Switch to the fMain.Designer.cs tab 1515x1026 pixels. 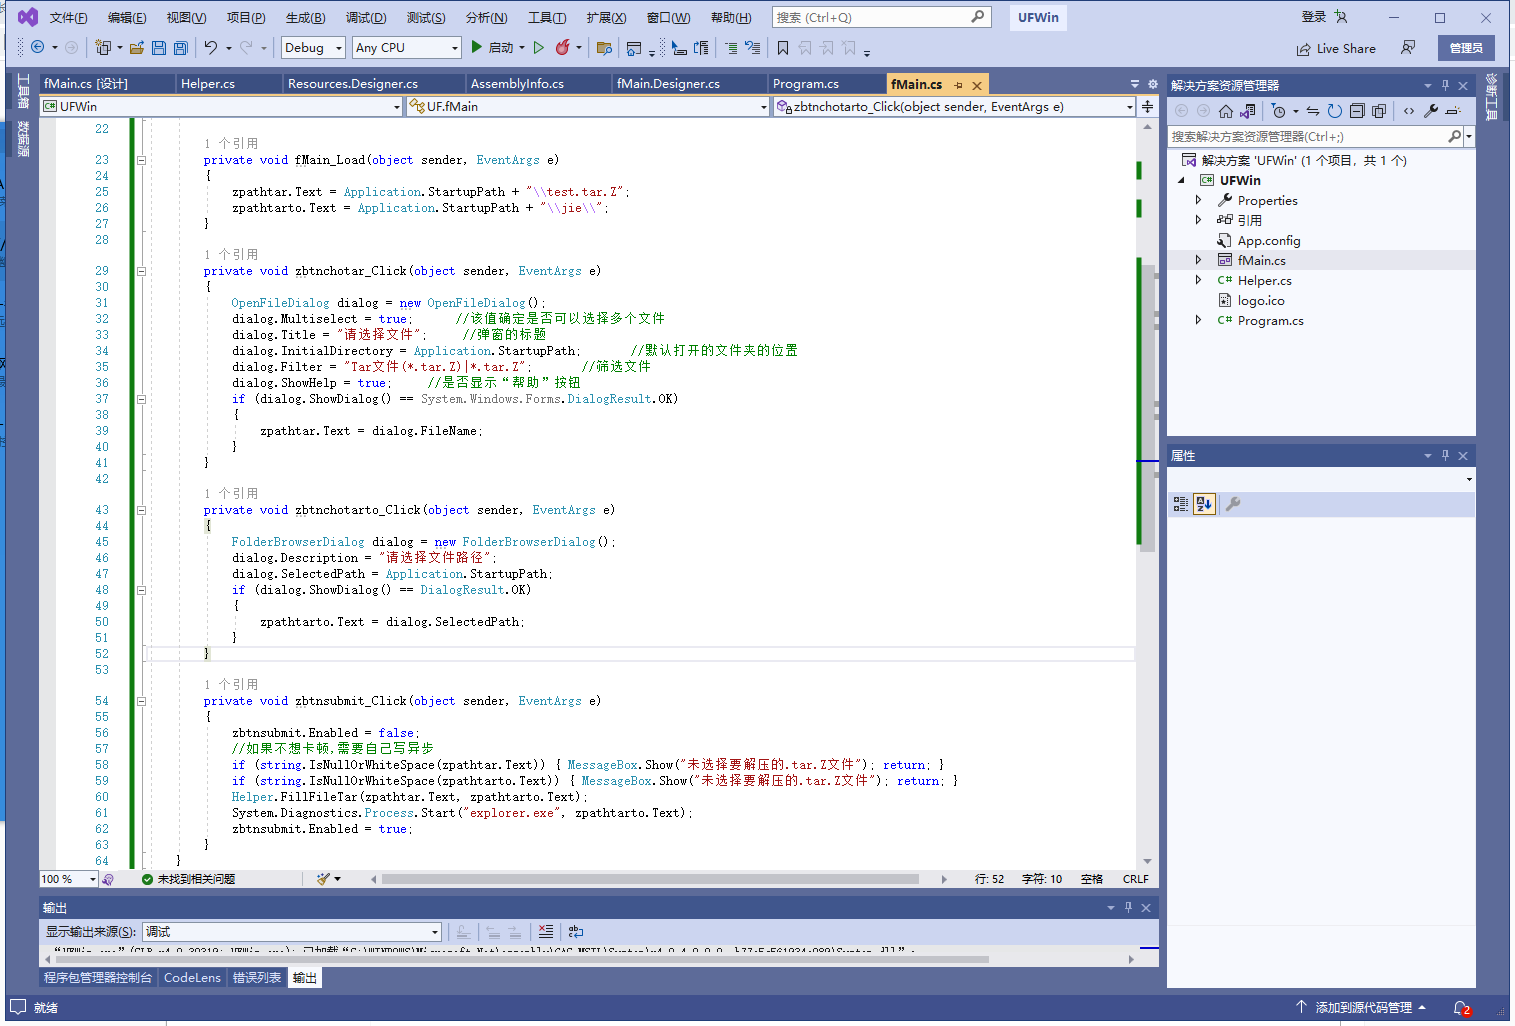668,83
